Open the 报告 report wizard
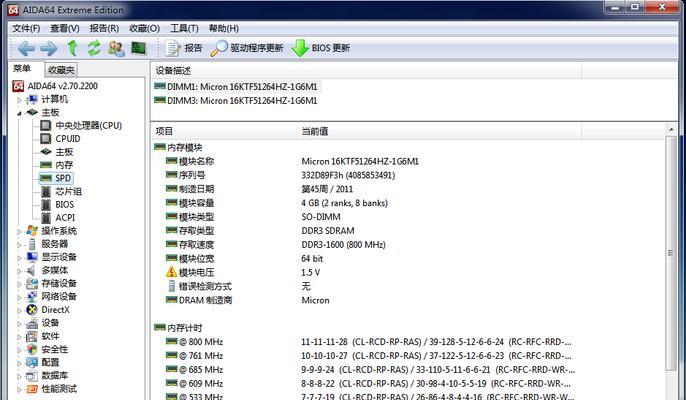The width and height of the screenshot is (686, 400). click(184, 48)
